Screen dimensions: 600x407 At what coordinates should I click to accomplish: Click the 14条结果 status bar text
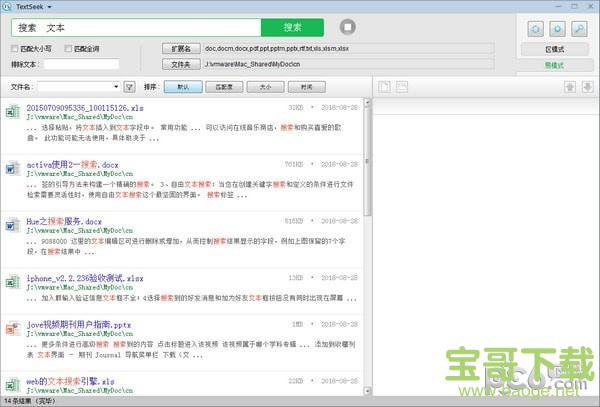(30, 401)
